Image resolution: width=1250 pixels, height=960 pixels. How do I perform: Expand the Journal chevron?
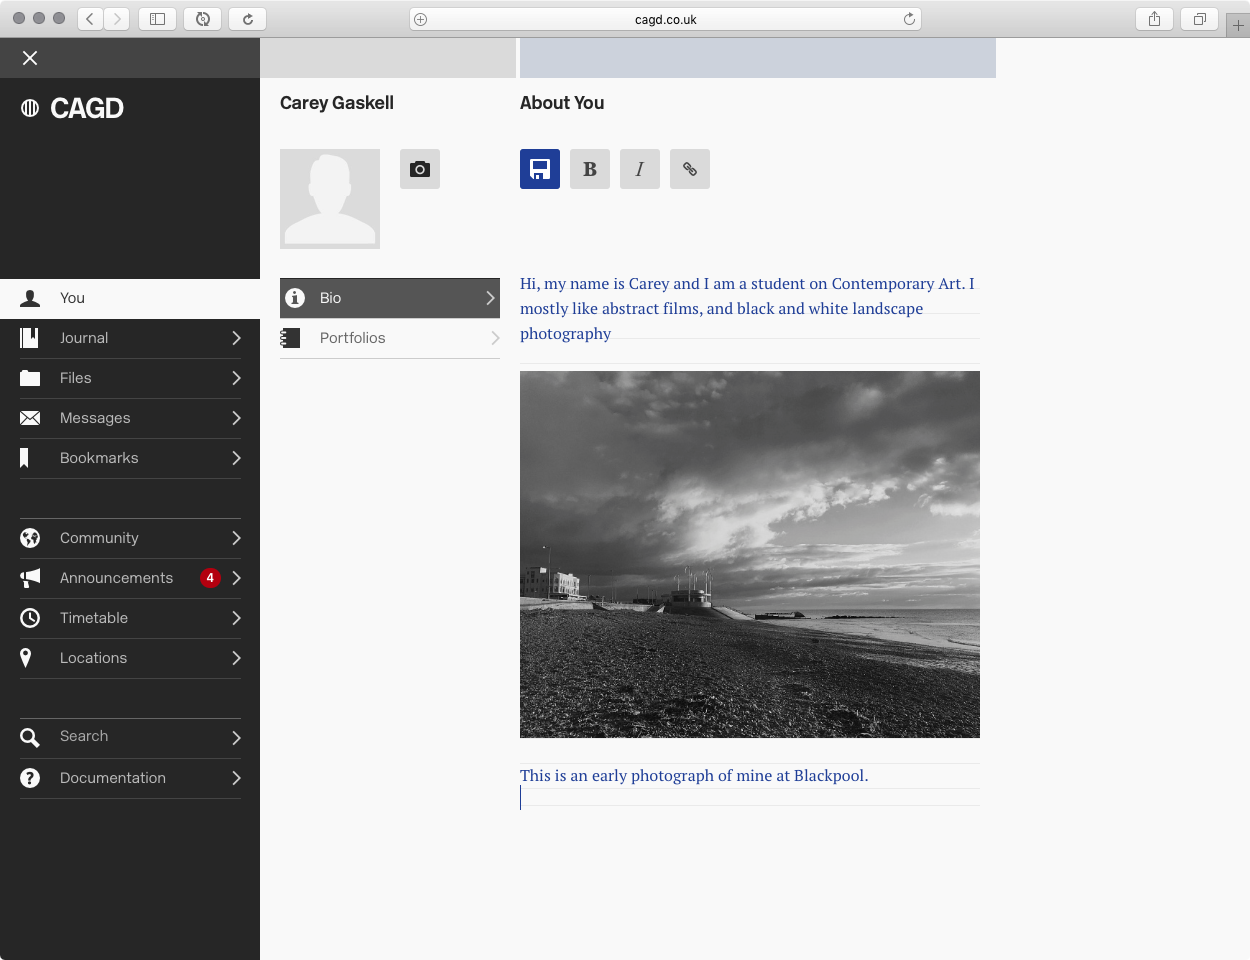tap(236, 338)
